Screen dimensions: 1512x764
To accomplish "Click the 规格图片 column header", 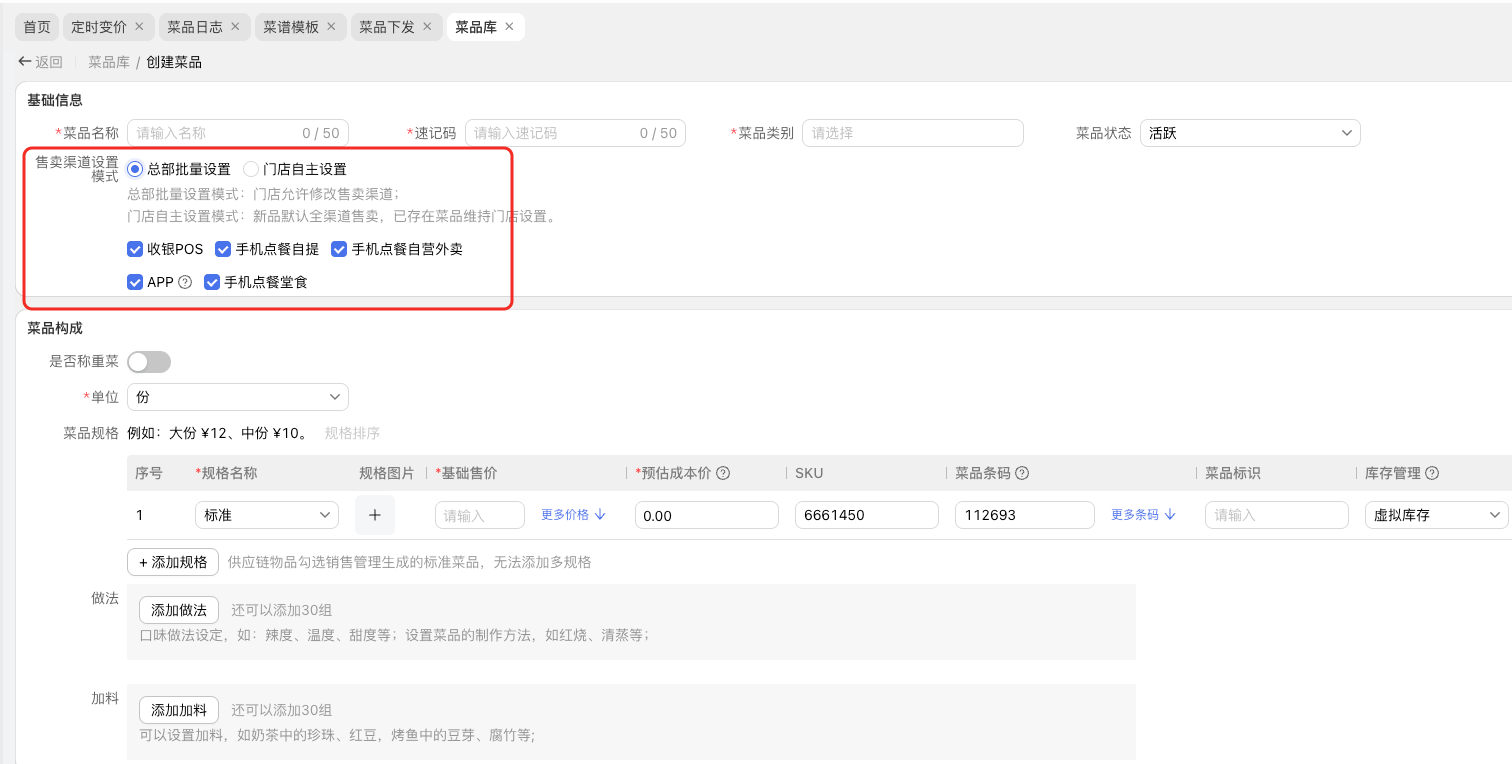I will 387,473.
